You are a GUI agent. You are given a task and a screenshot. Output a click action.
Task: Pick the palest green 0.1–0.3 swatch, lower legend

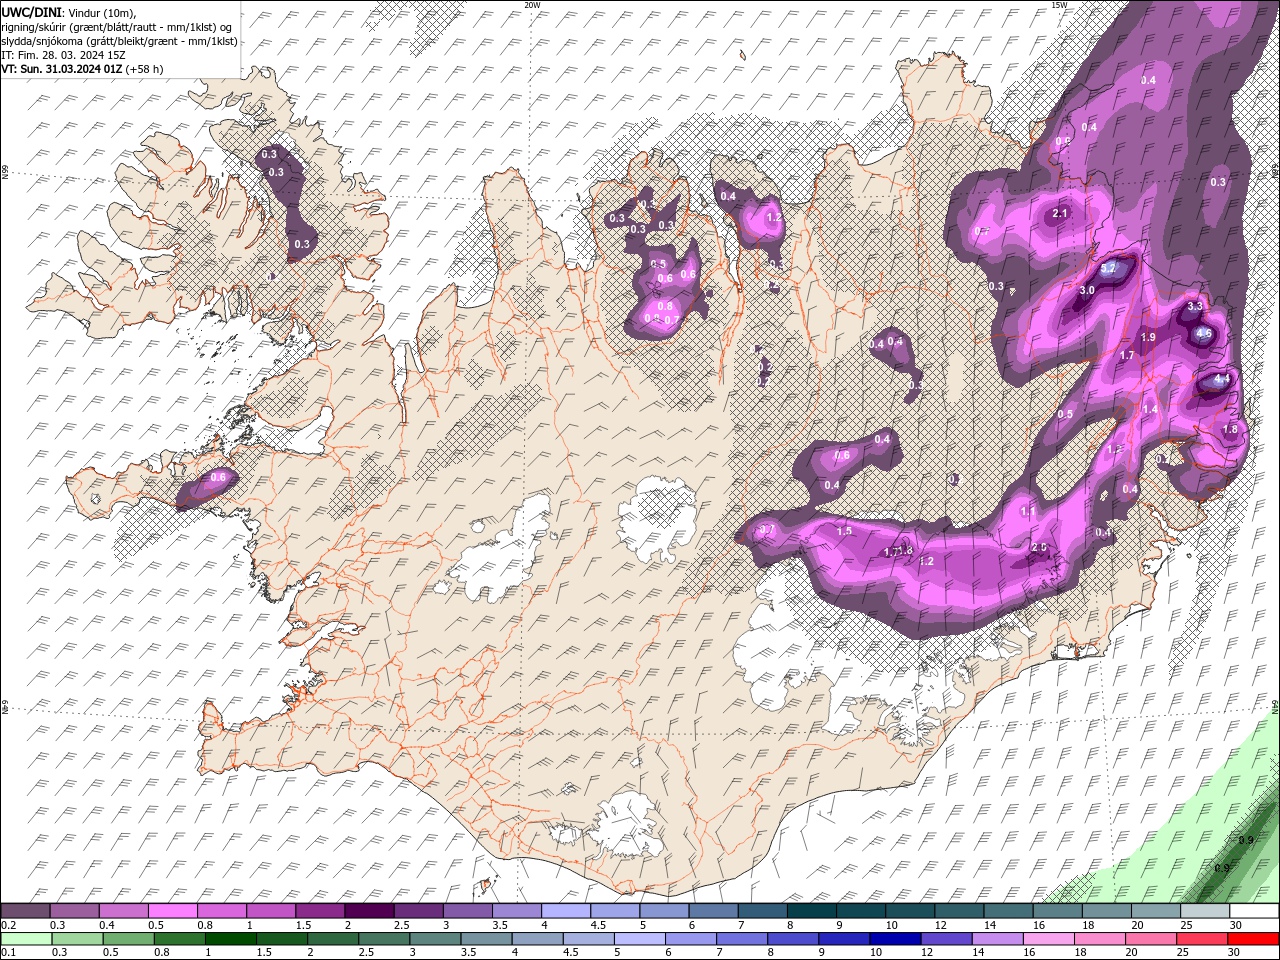pyautogui.click(x=25, y=939)
